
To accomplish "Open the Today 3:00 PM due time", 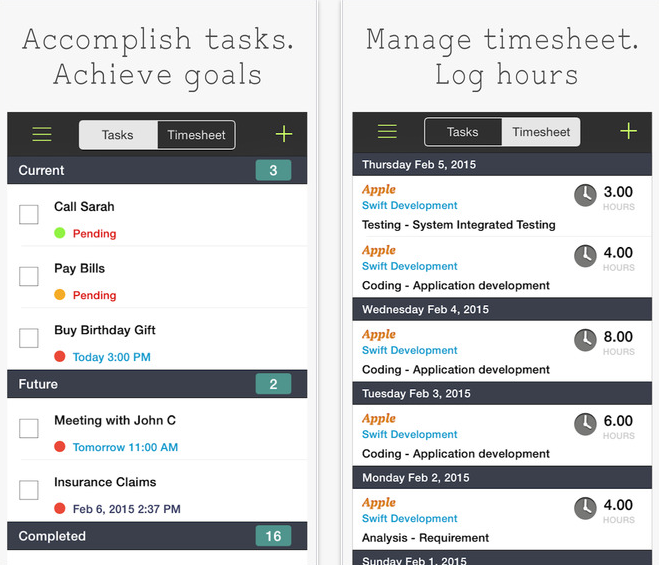I will tap(112, 357).
